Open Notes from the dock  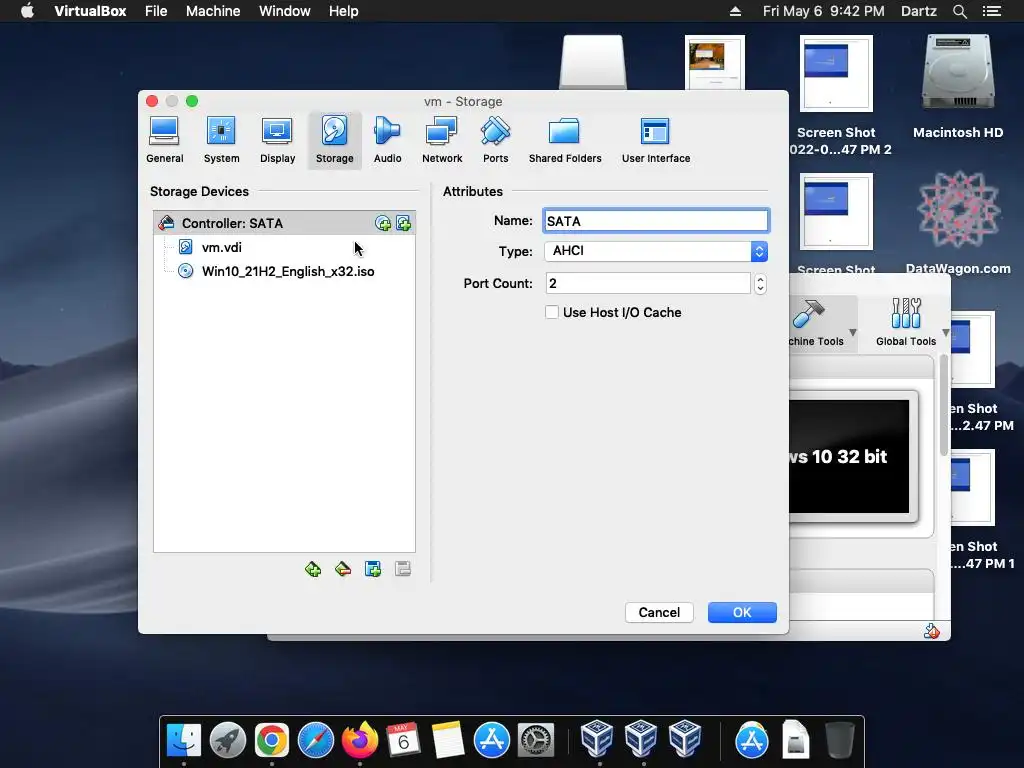[447, 741]
